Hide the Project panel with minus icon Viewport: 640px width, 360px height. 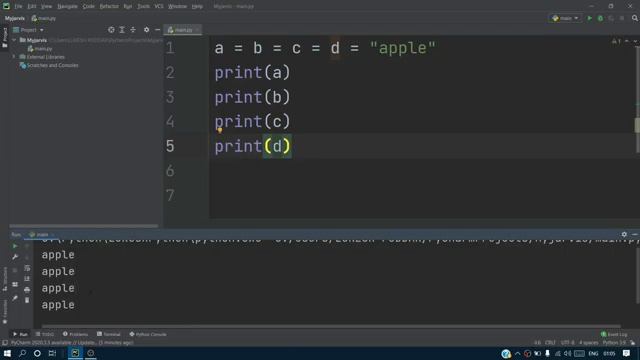[x=157, y=30]
